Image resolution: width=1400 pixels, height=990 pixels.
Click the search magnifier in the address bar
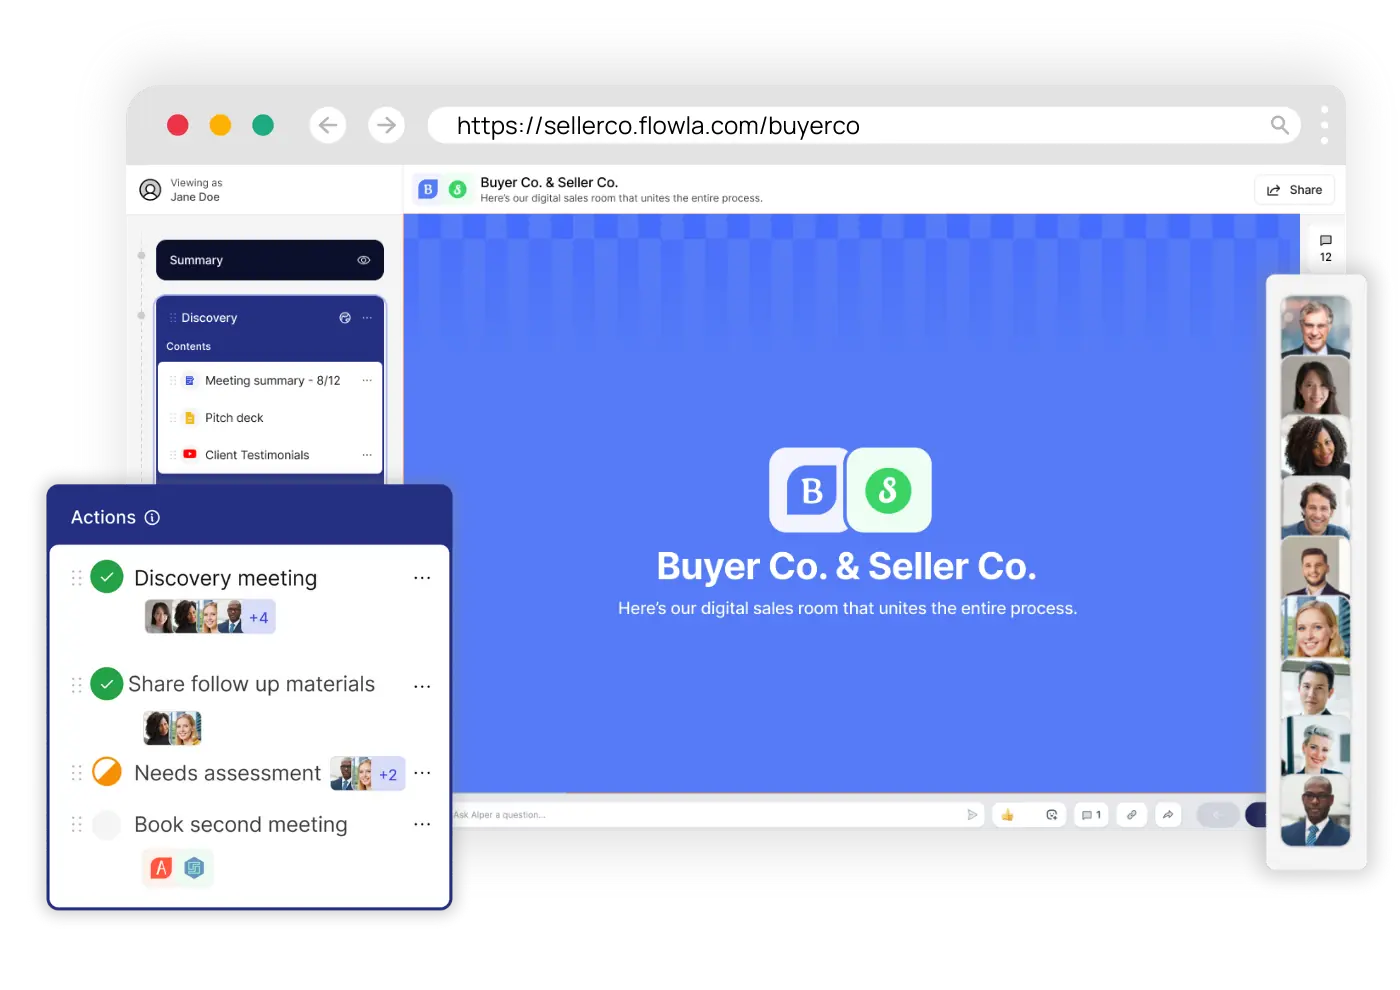[x=1279, y=125]
